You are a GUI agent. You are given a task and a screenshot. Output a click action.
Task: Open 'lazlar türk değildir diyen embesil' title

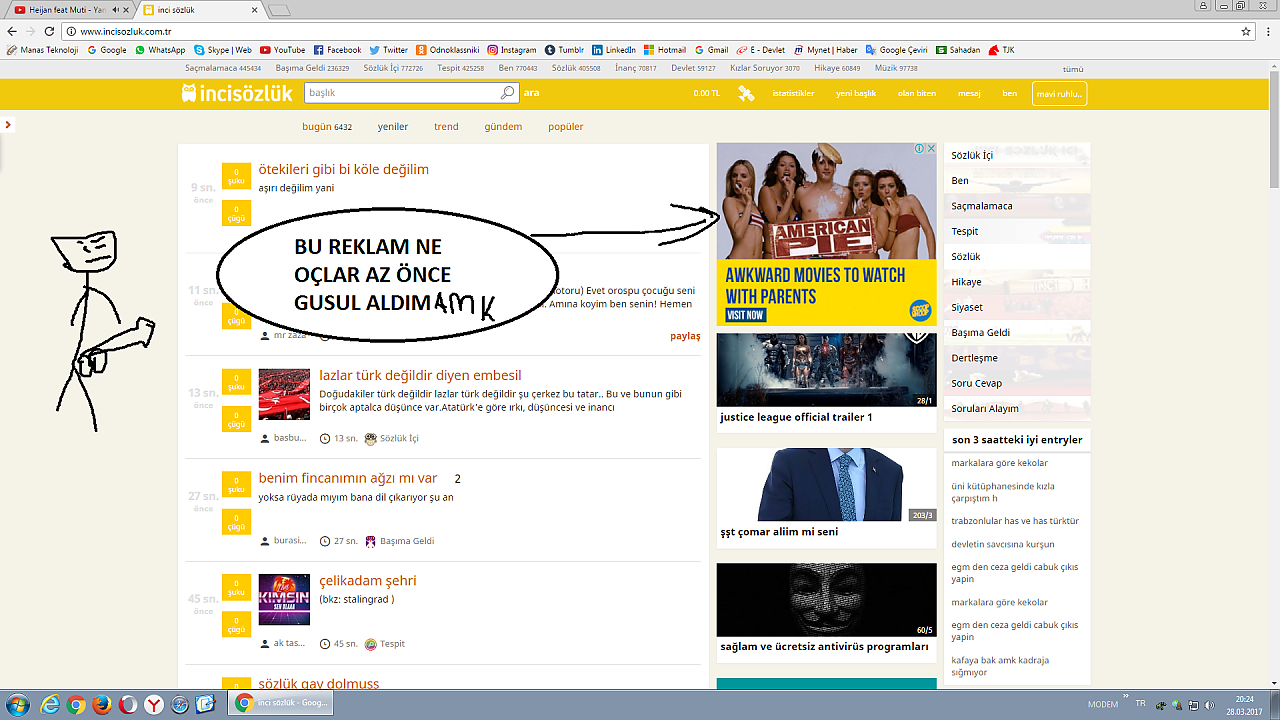pos(420,375)
